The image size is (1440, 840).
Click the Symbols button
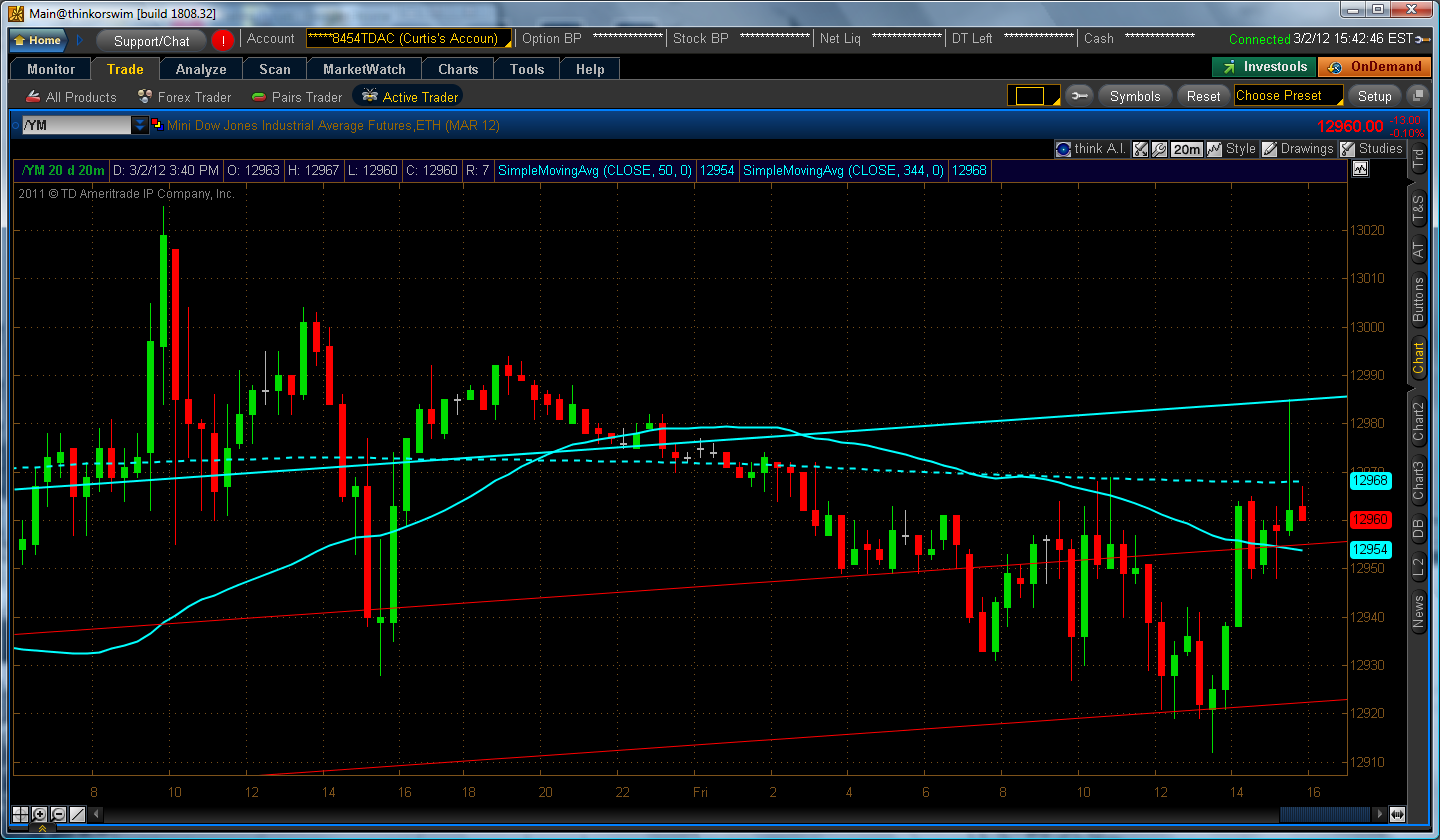(x=1135, y=96)
